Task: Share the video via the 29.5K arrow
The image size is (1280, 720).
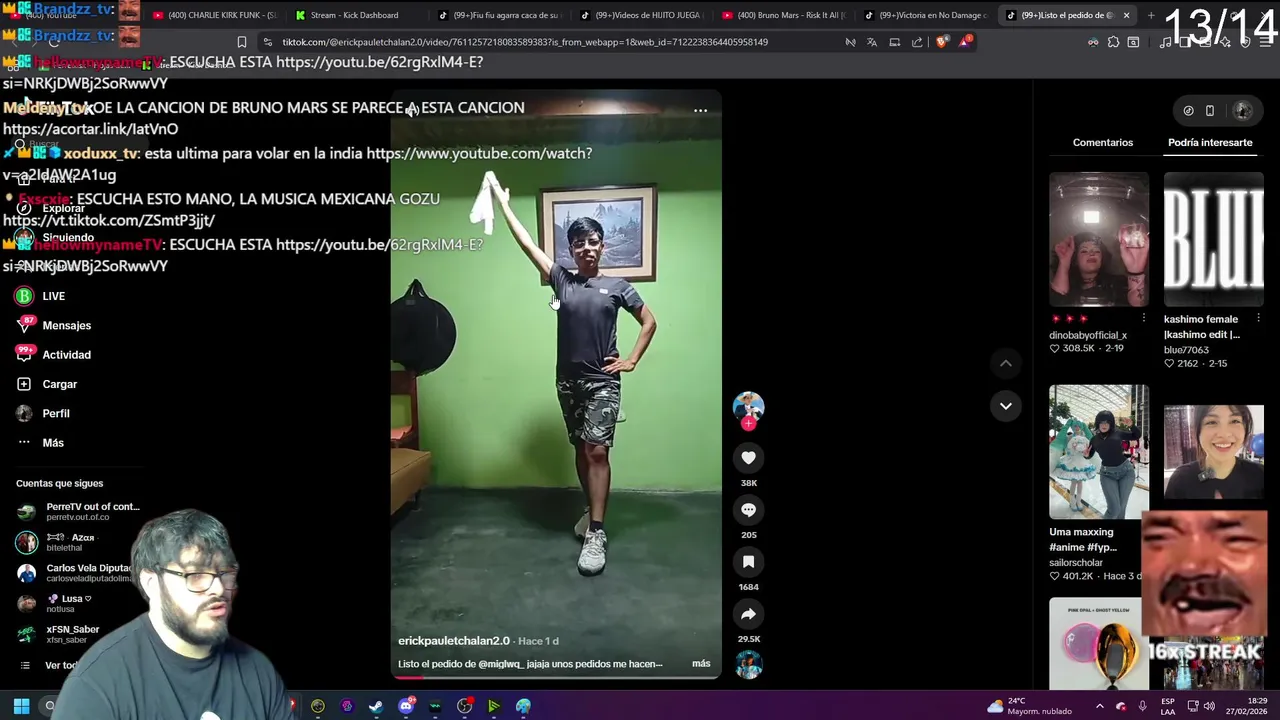Action: tap(748, 614)
